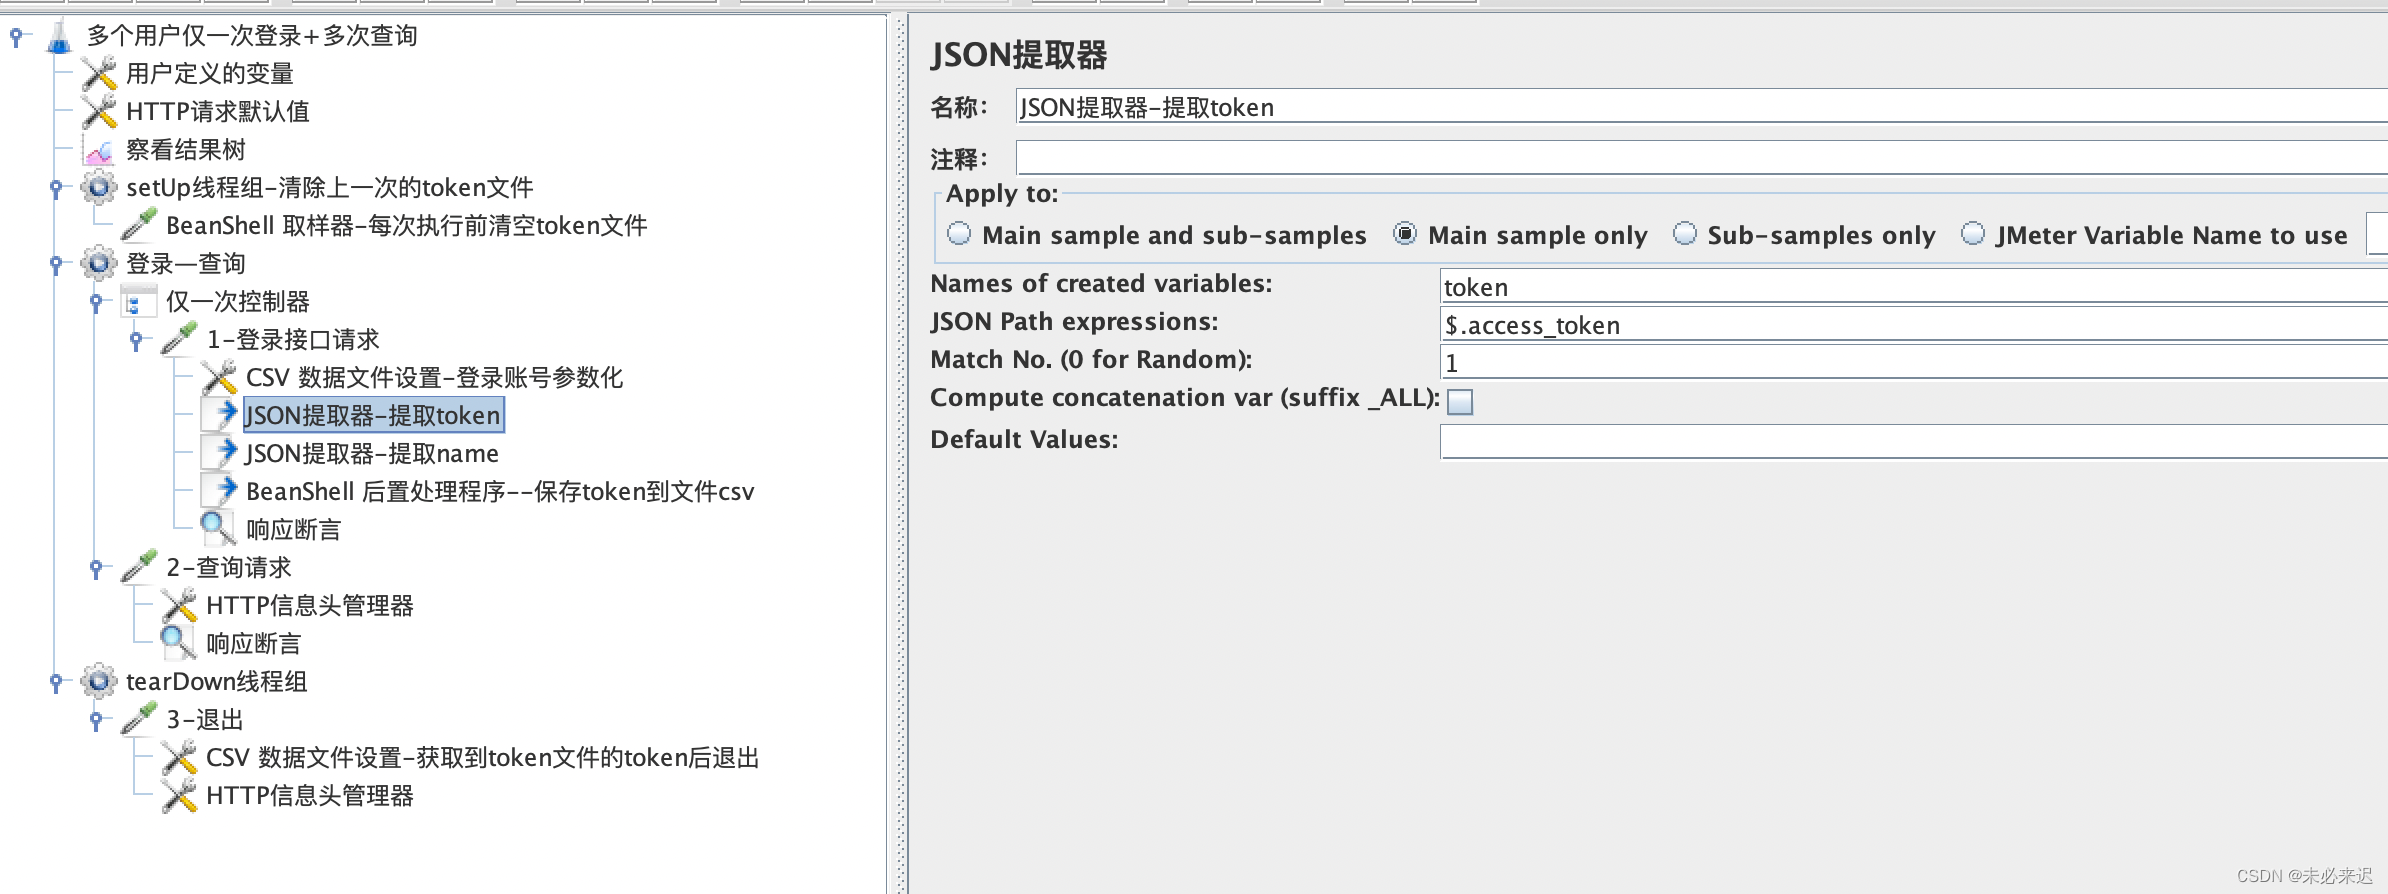2388x894 pixels.
Task: Click the tearDown线程组 gear icon
Action: [99, 681]
